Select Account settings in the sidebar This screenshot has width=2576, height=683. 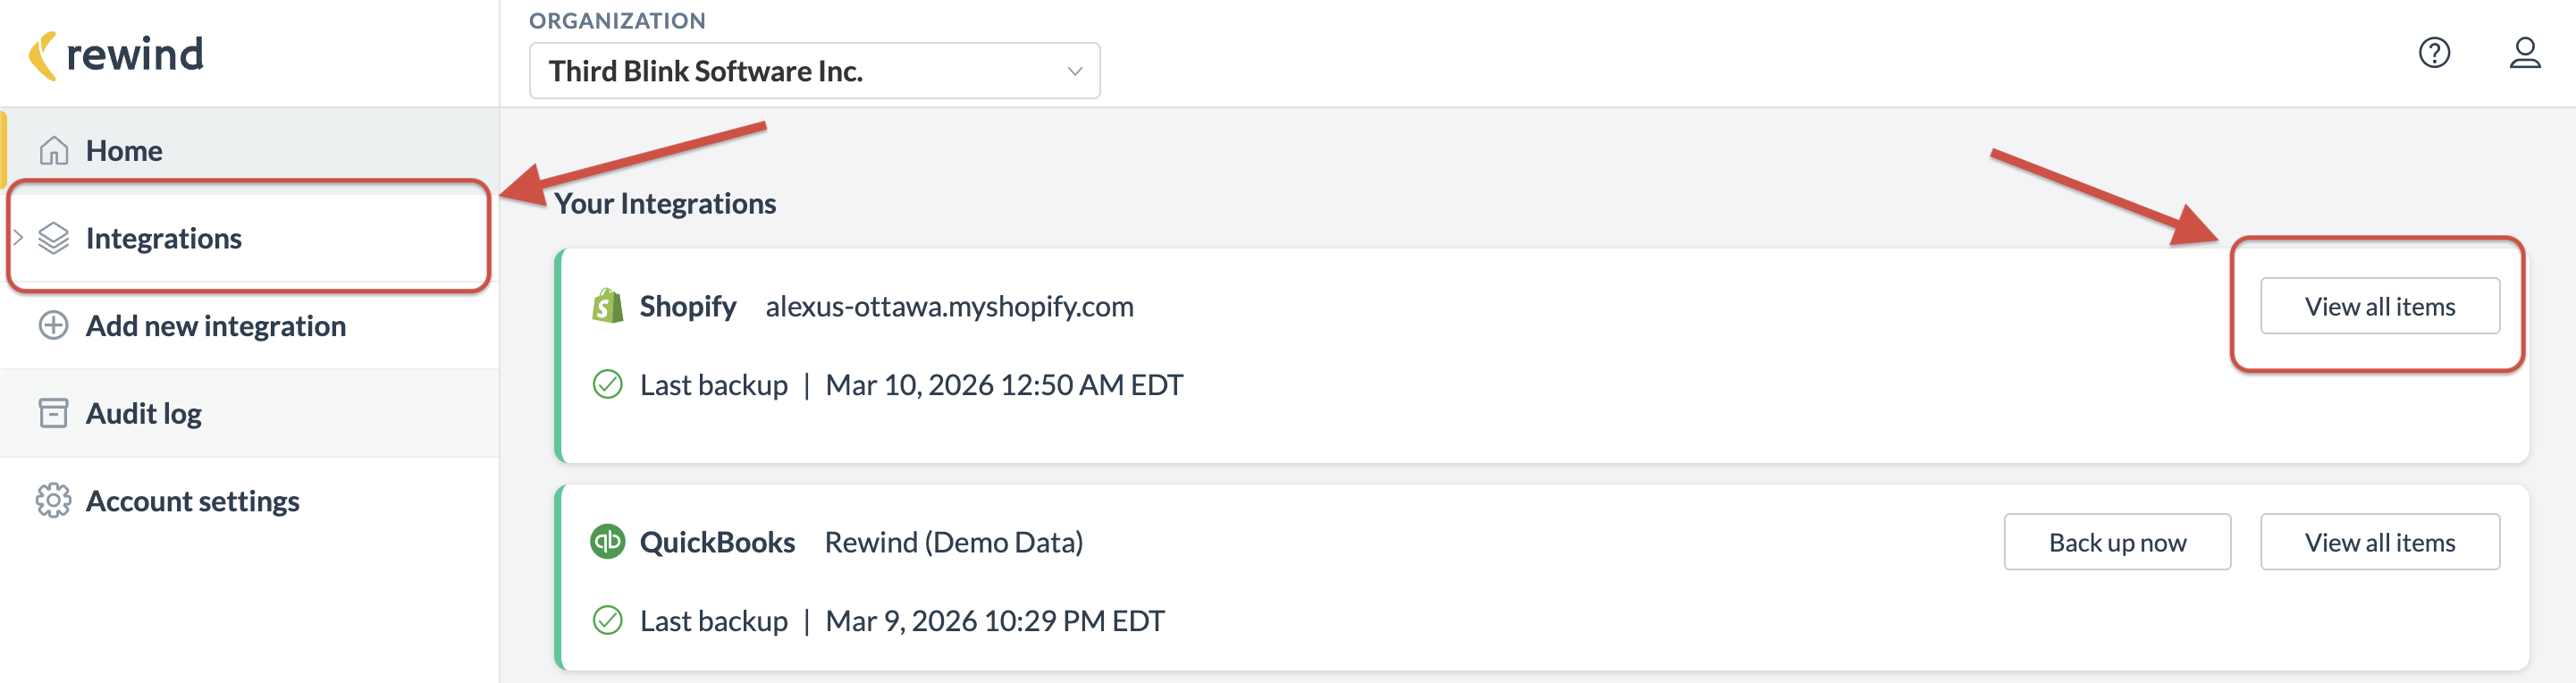point(193,501)
